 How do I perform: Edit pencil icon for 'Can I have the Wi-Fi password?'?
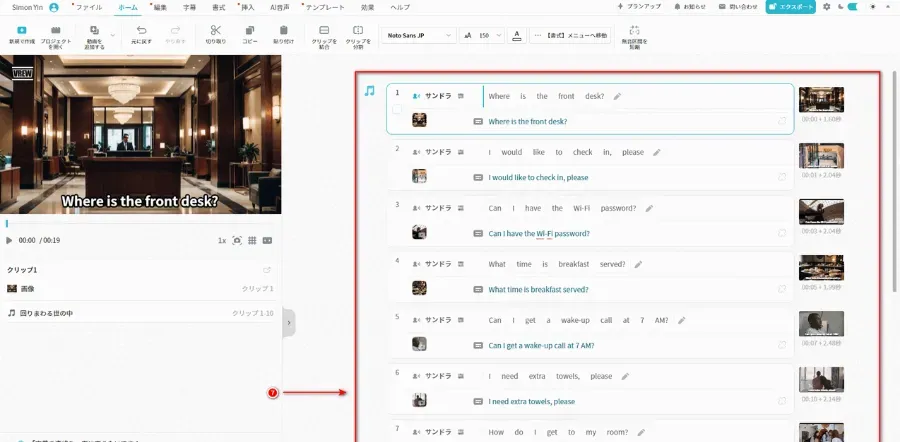point(649,208)
